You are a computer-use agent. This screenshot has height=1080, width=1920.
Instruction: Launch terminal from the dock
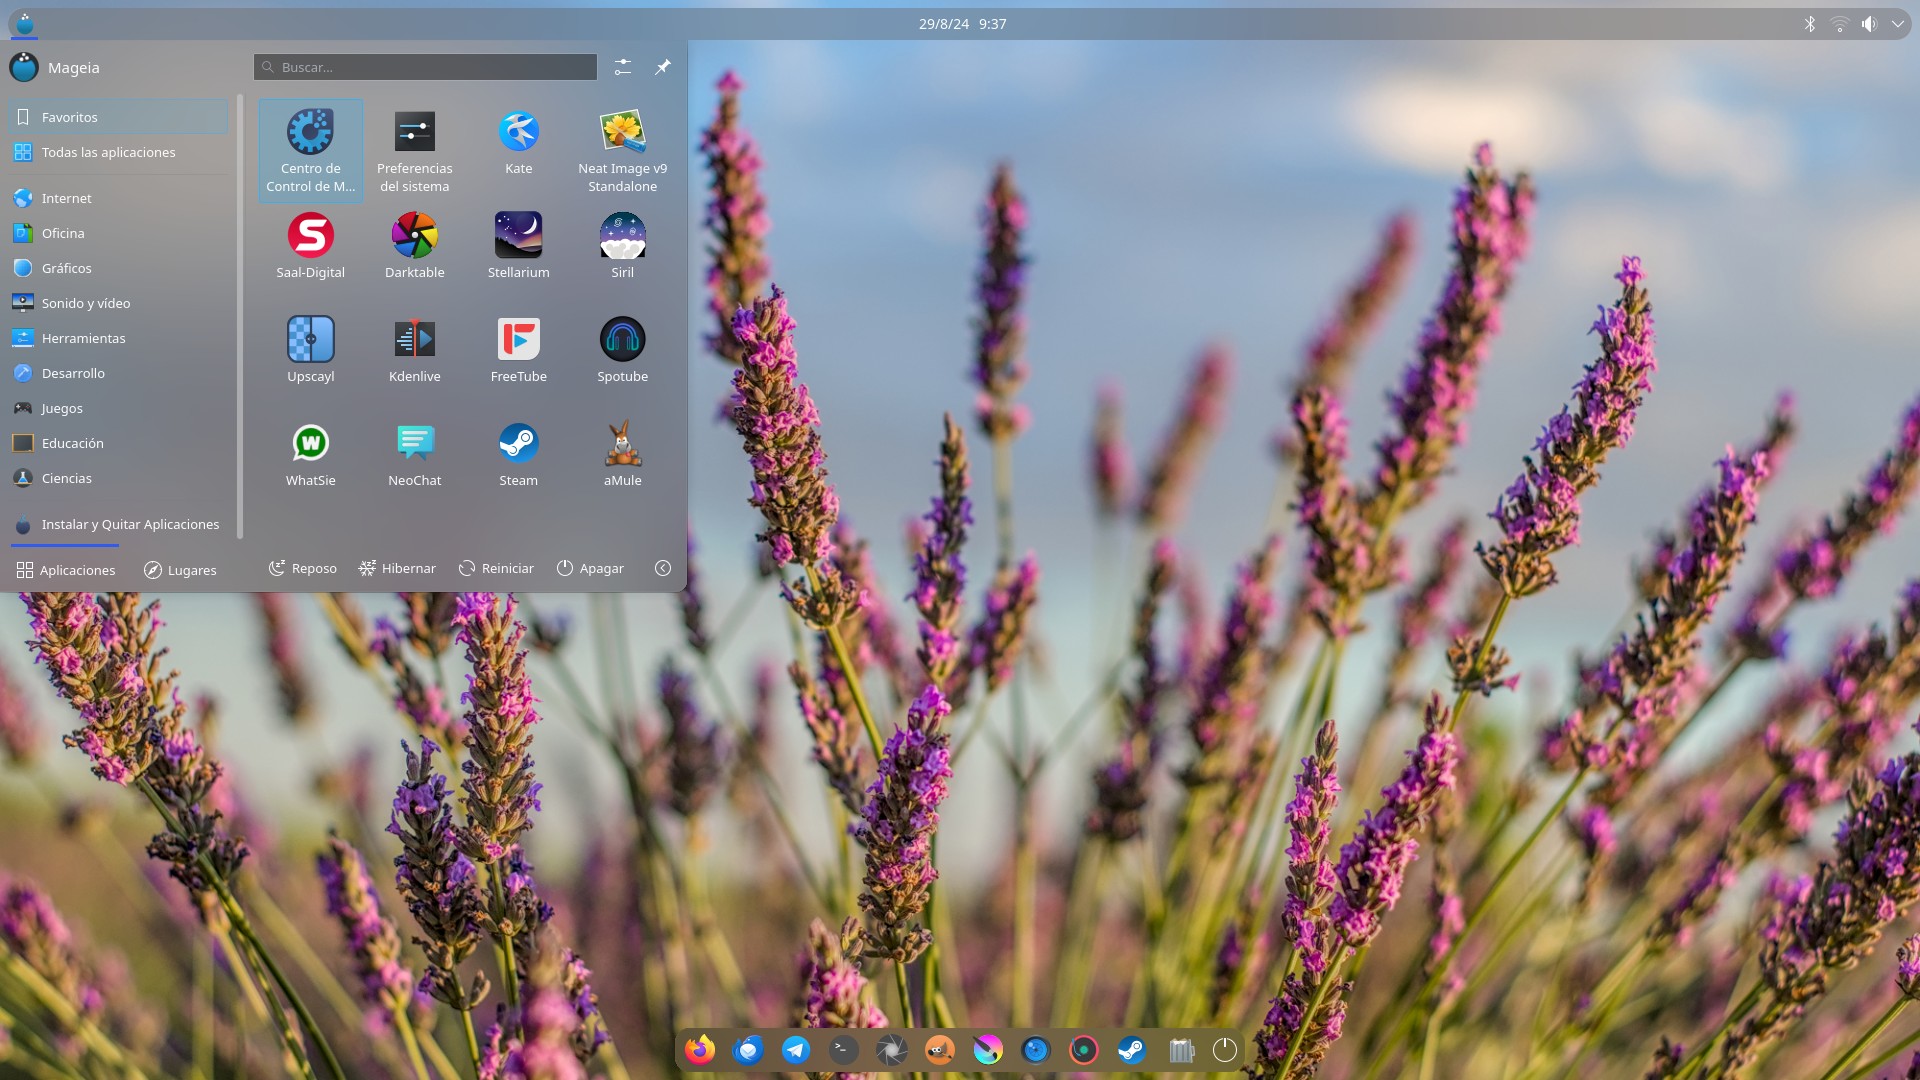coord(844,1050)
